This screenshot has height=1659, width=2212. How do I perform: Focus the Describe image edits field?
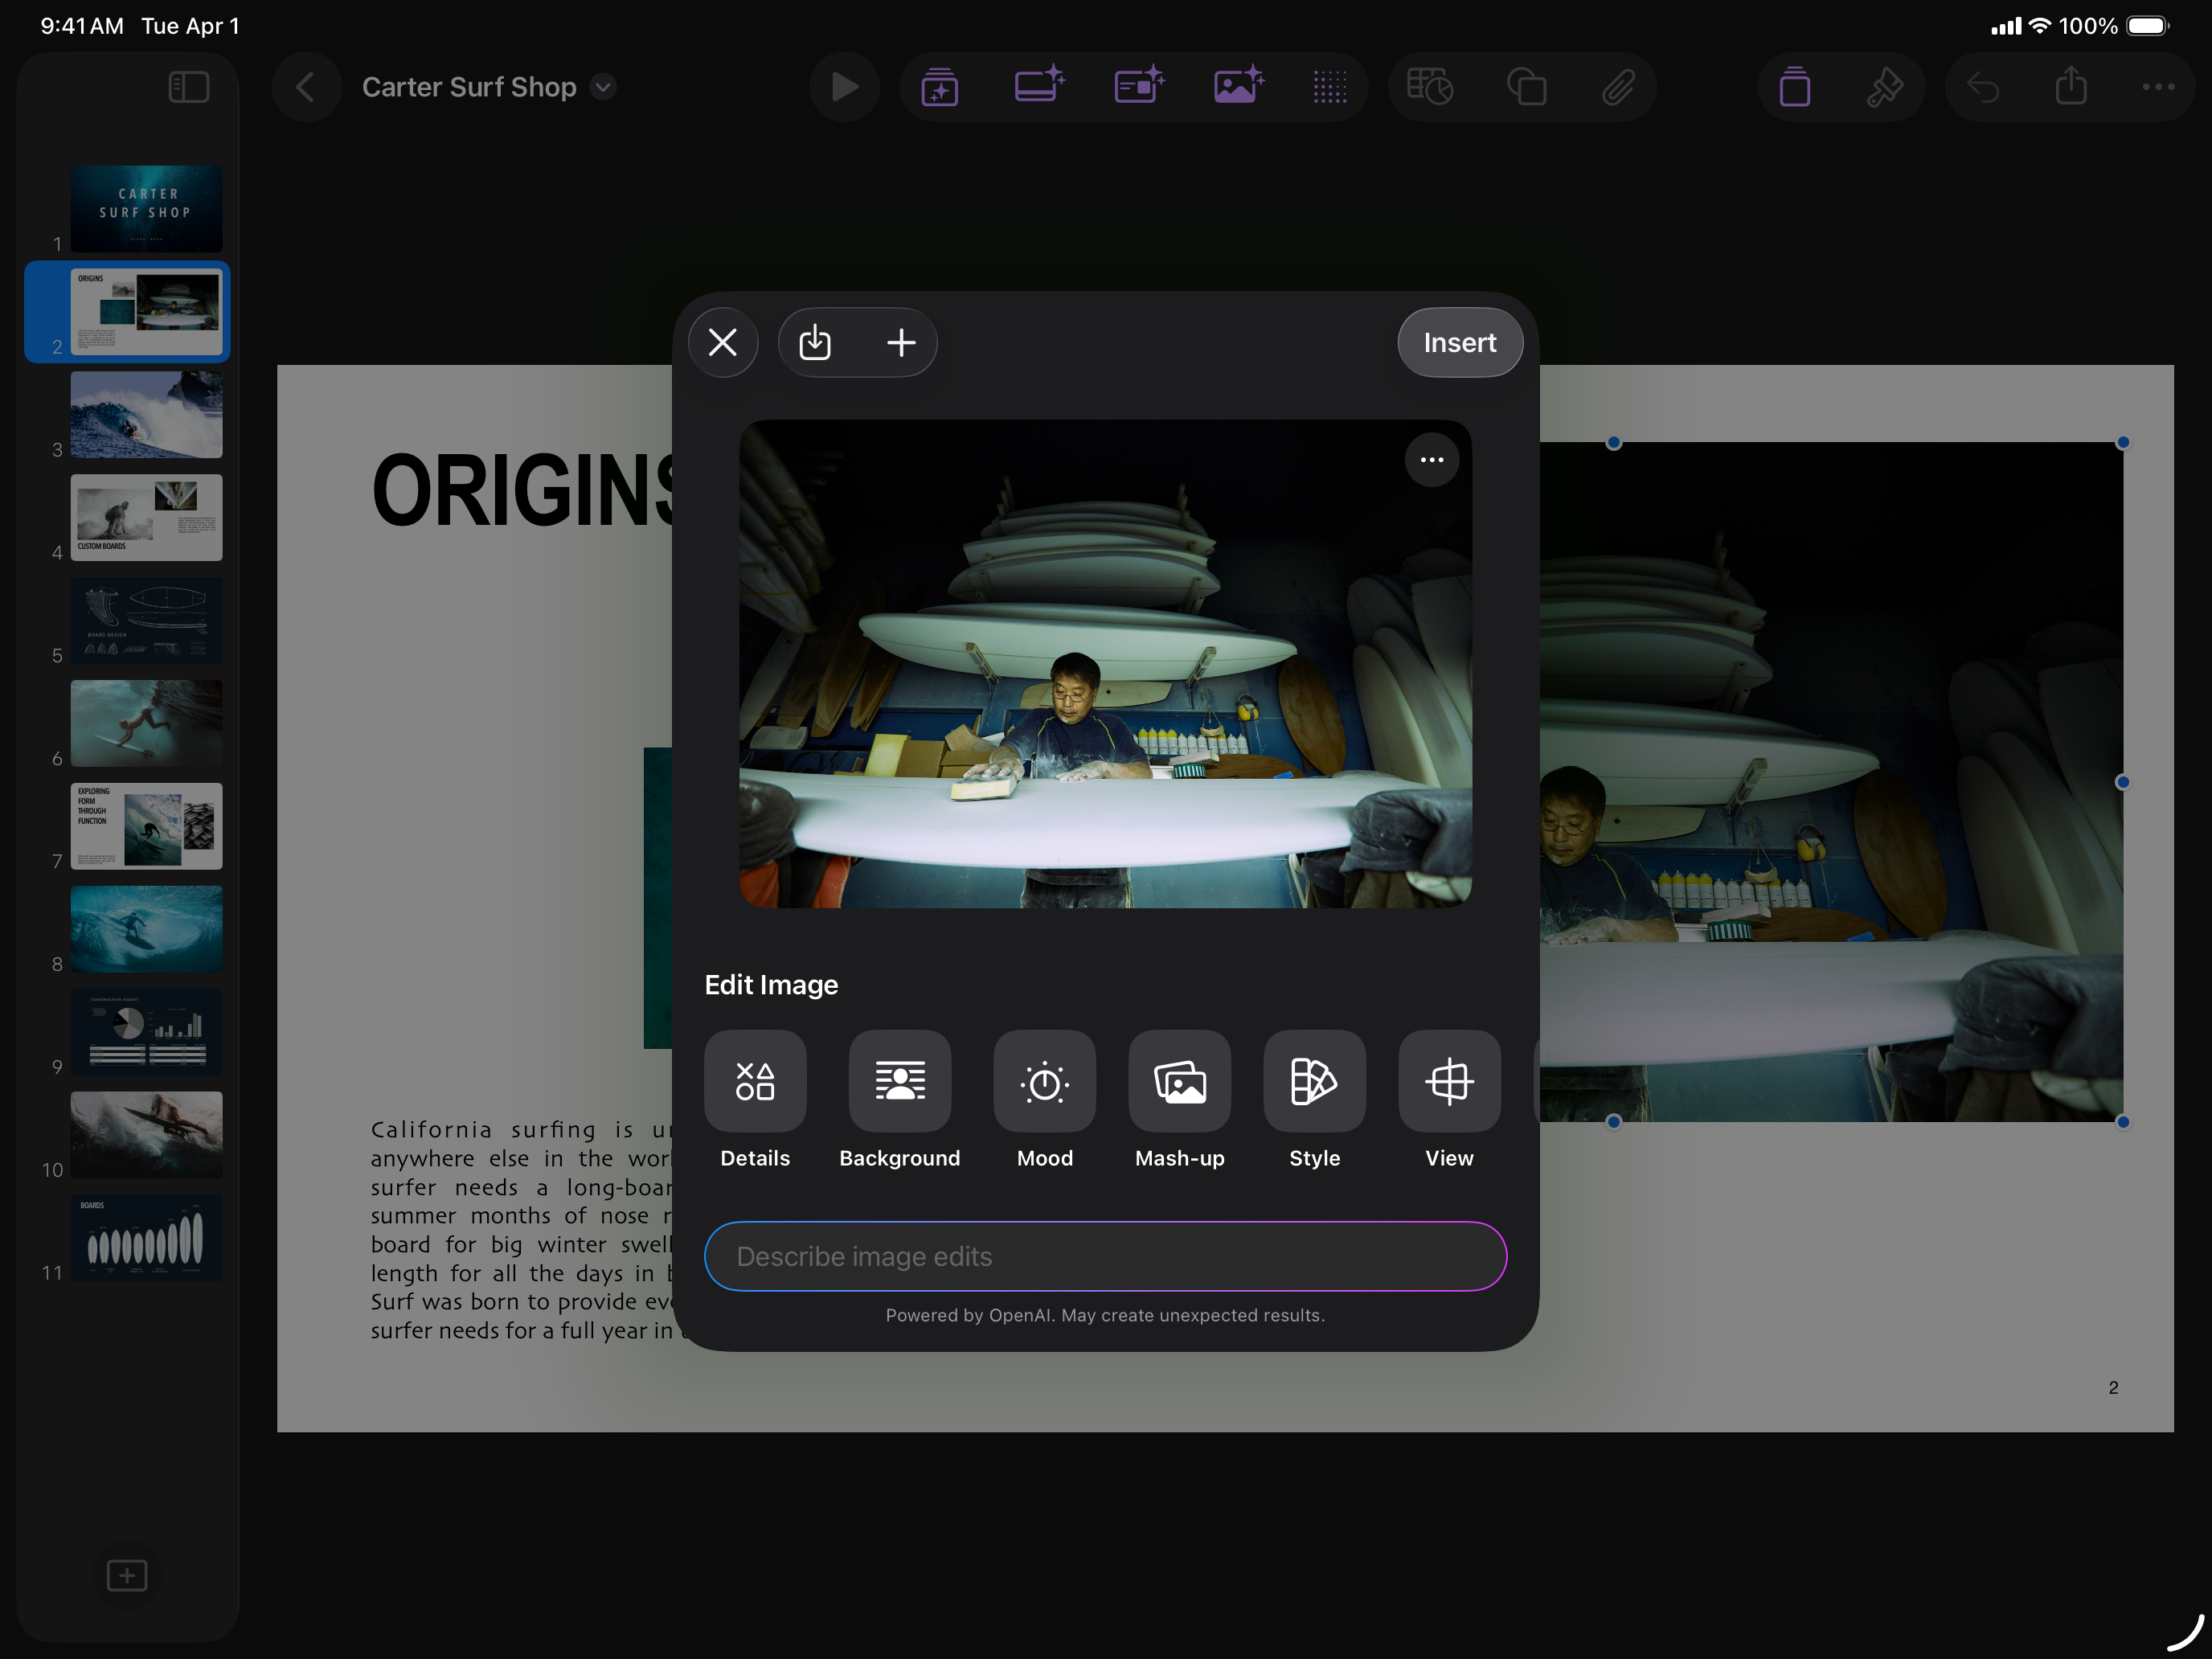click(x=1105, y=1256)
